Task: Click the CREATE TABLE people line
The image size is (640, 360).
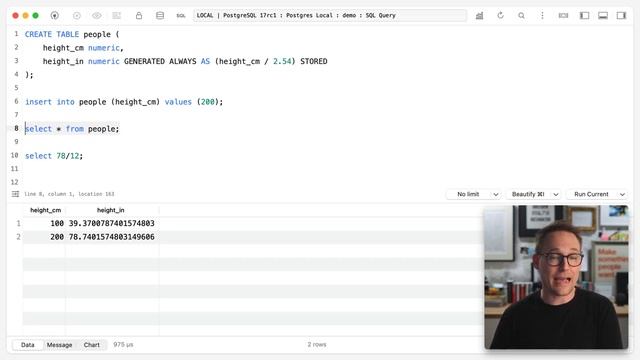Action: [72, 34]
